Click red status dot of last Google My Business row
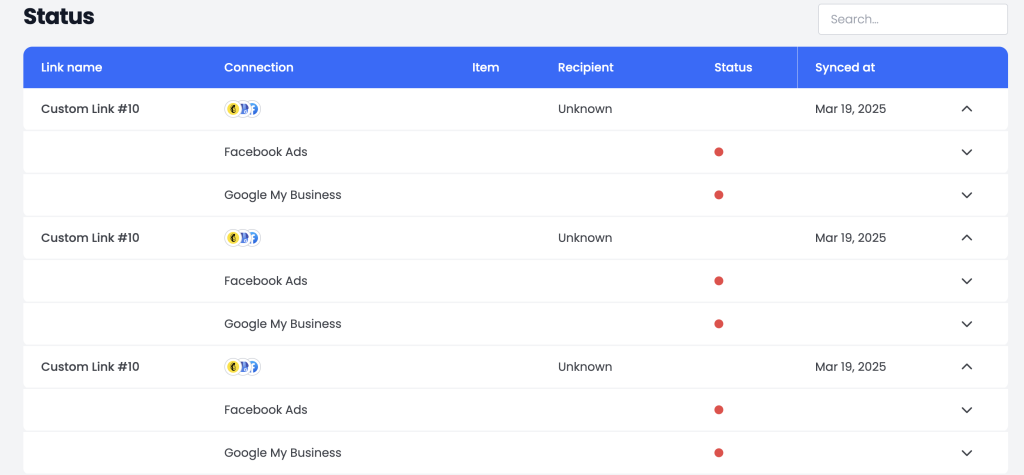 [x=718, y=453]
